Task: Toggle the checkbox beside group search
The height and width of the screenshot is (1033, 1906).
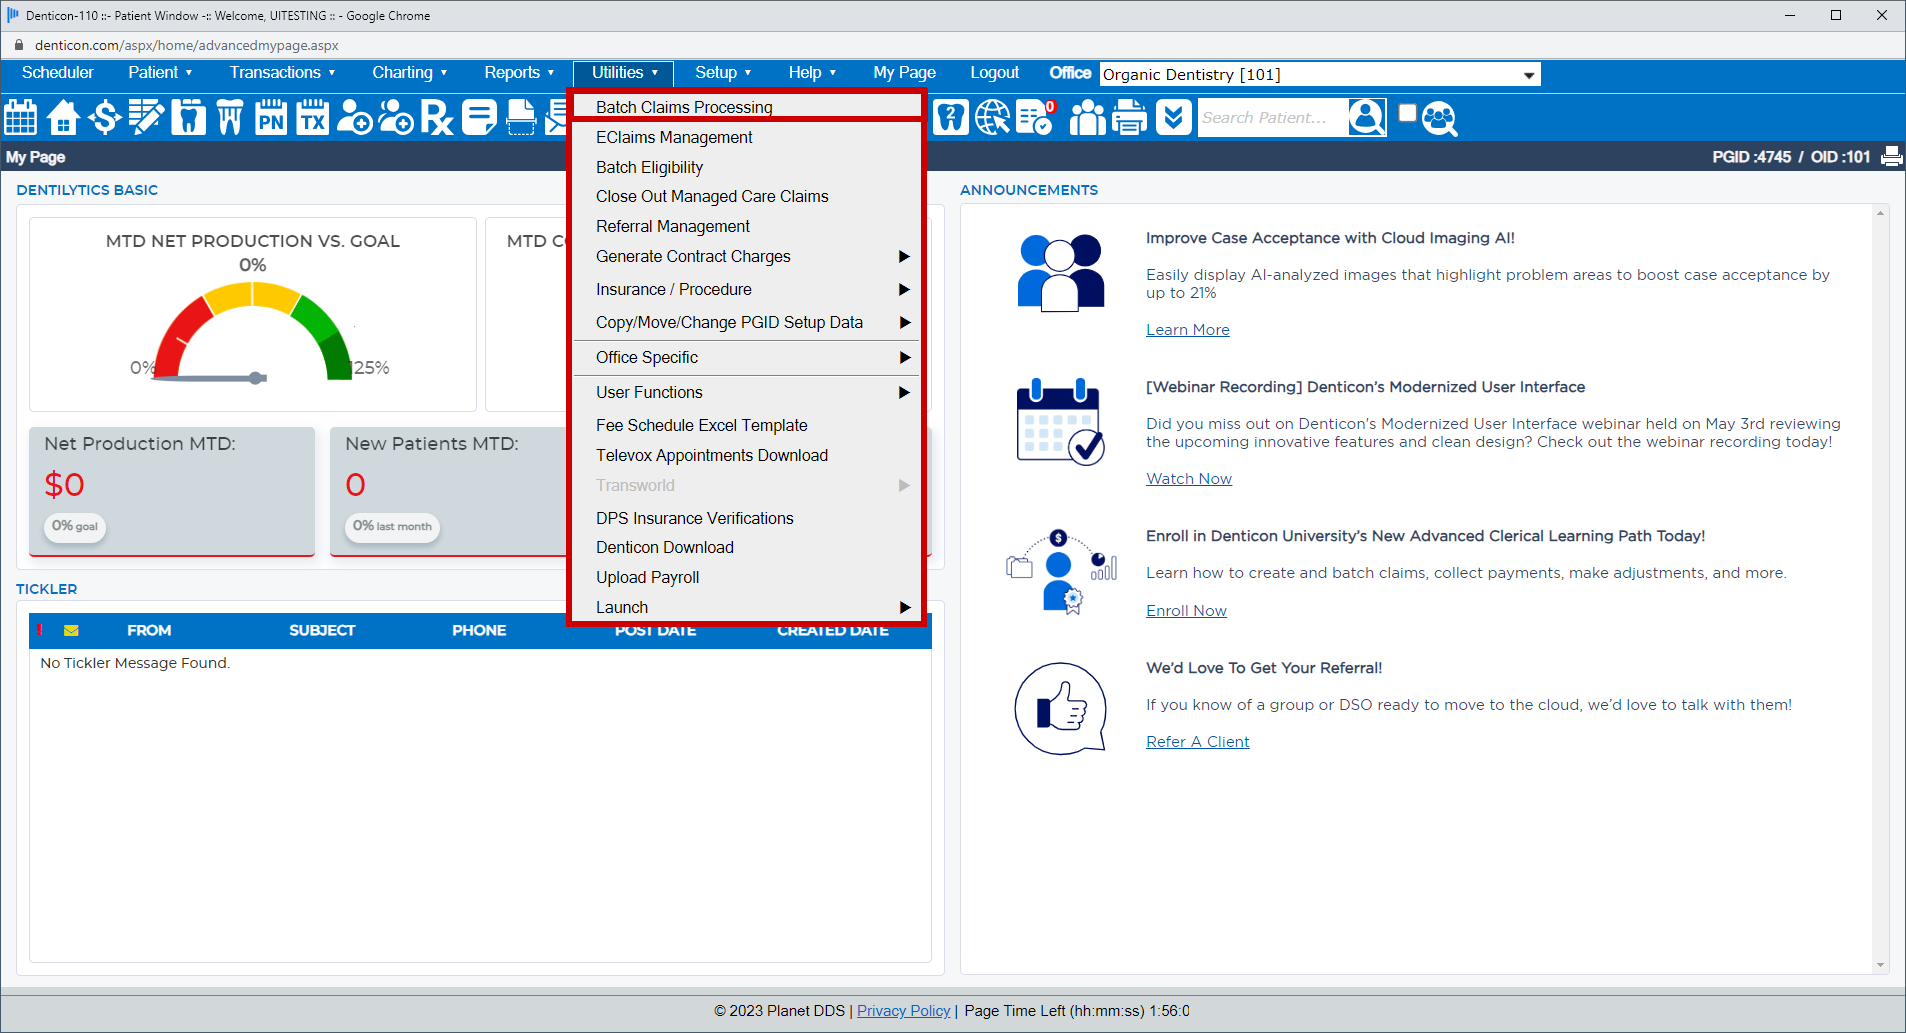Action: pyautogui.click(x=1407, y=112)
